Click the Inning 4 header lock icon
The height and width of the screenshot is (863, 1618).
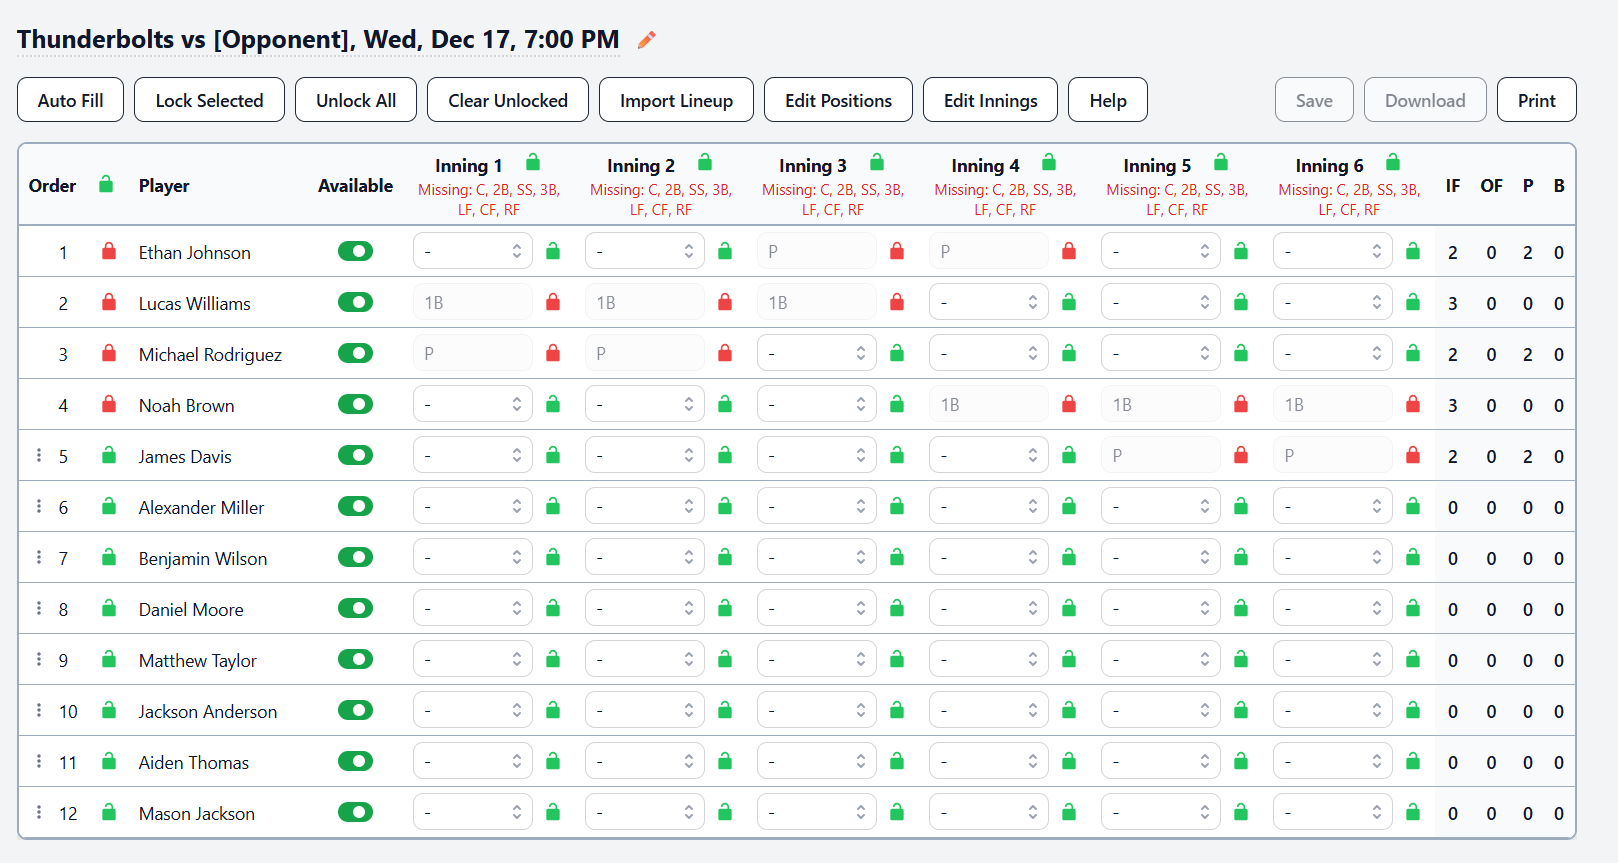(x=1049, y=163)
